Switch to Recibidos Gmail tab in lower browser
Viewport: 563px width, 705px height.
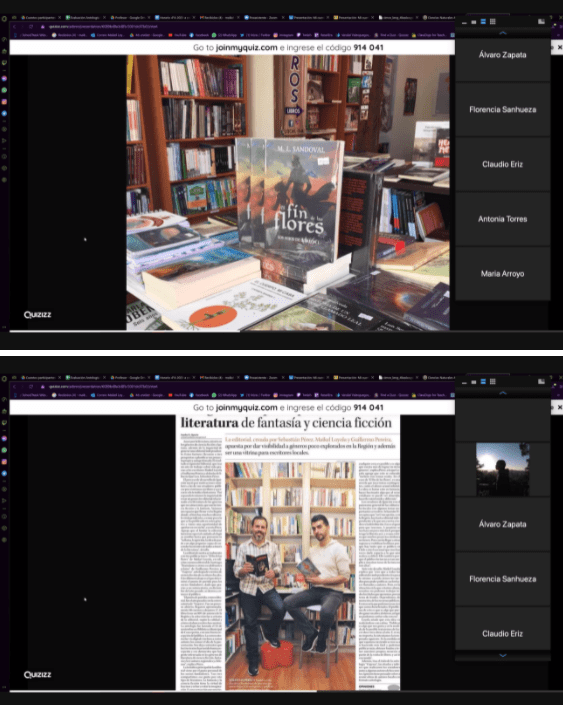tap(217, 377)
